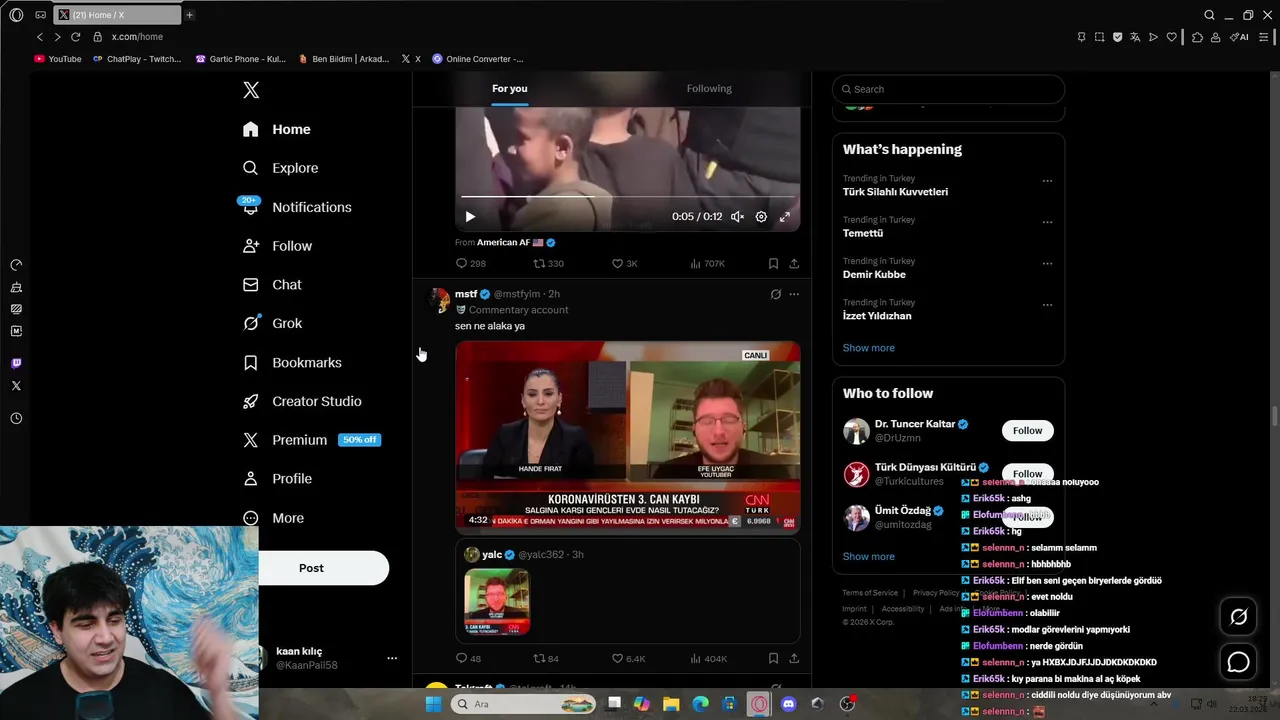1280x720 pixels.
Task: Expand the More menu in sidebar
Action: 273,518
